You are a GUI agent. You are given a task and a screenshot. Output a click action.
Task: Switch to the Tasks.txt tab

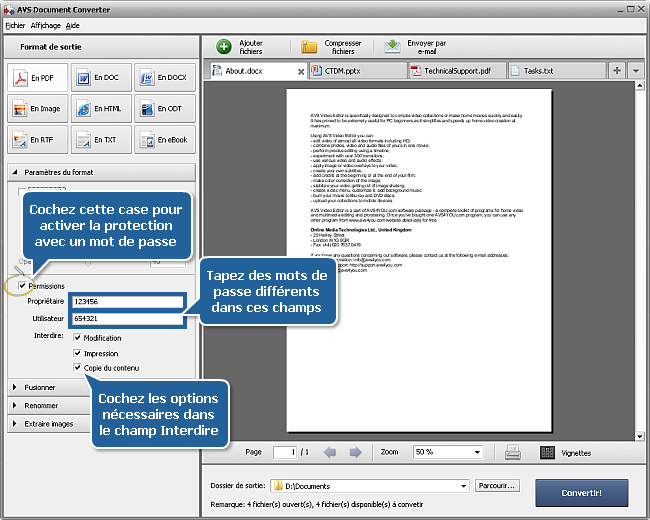click(x=557, y=71)
